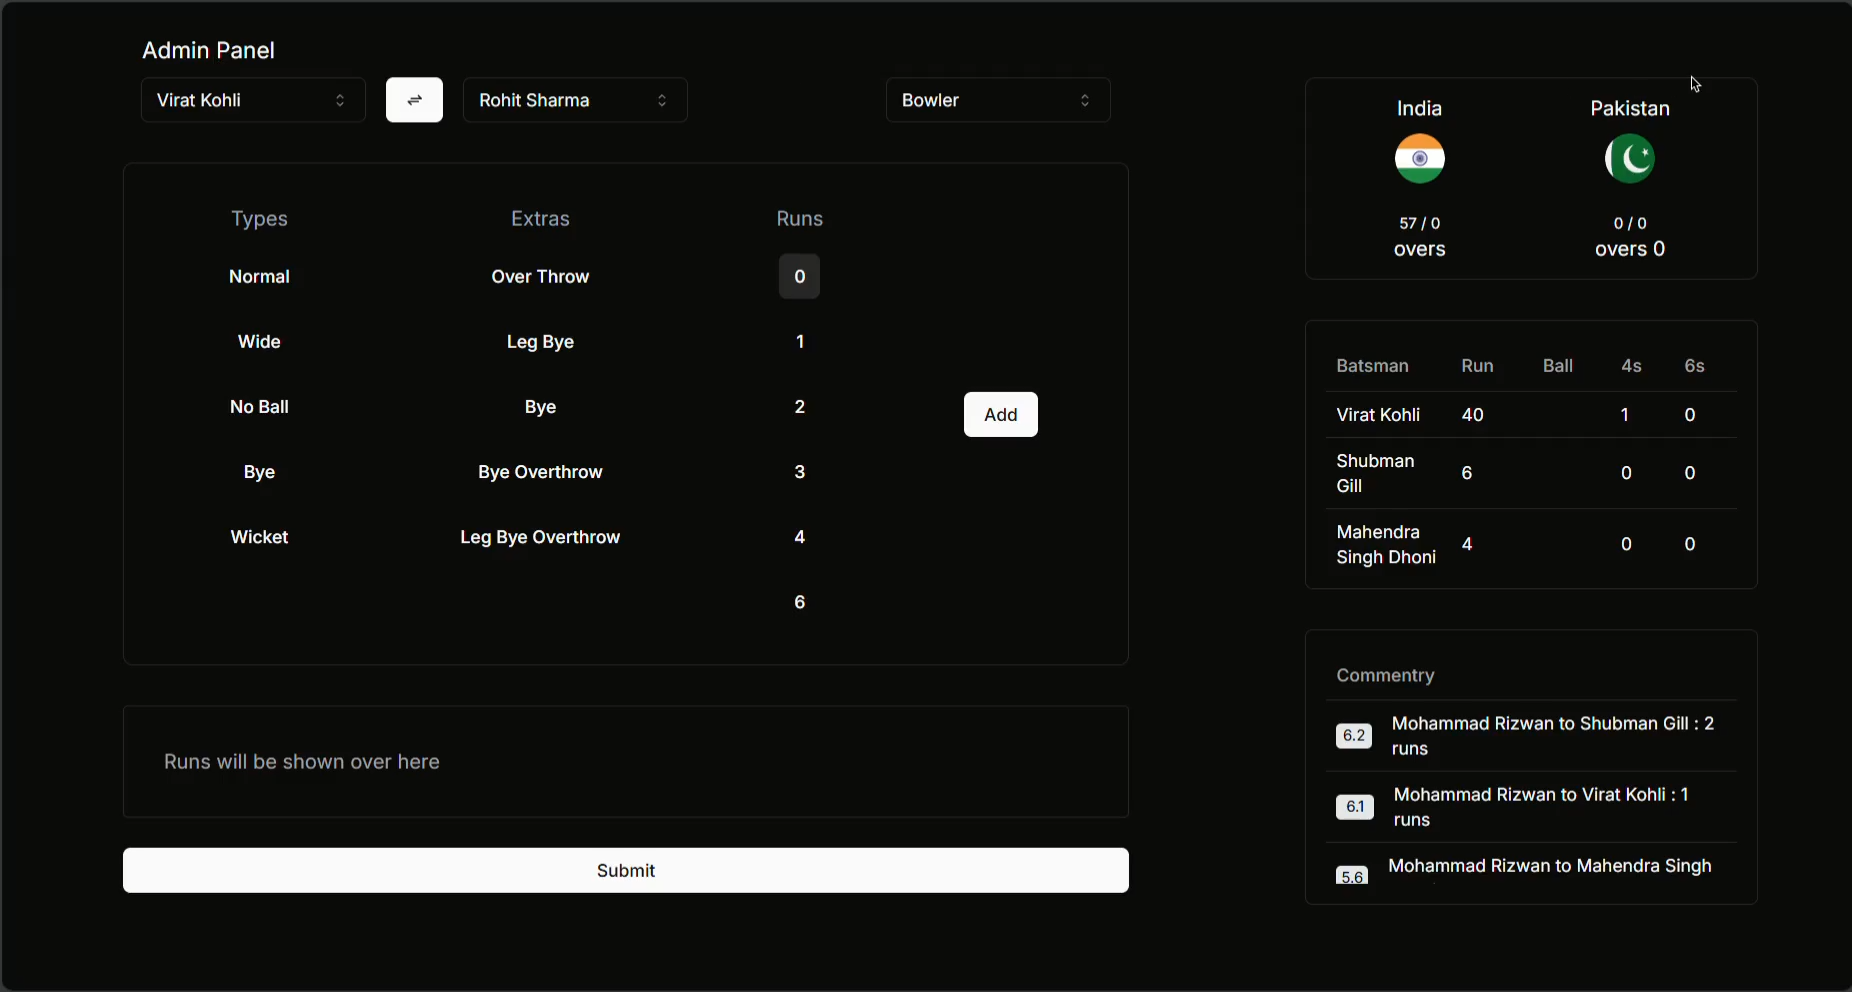Select 0 runs for this delivery
The width and height of the screenshot is (1852, 992).
(799, 277)
